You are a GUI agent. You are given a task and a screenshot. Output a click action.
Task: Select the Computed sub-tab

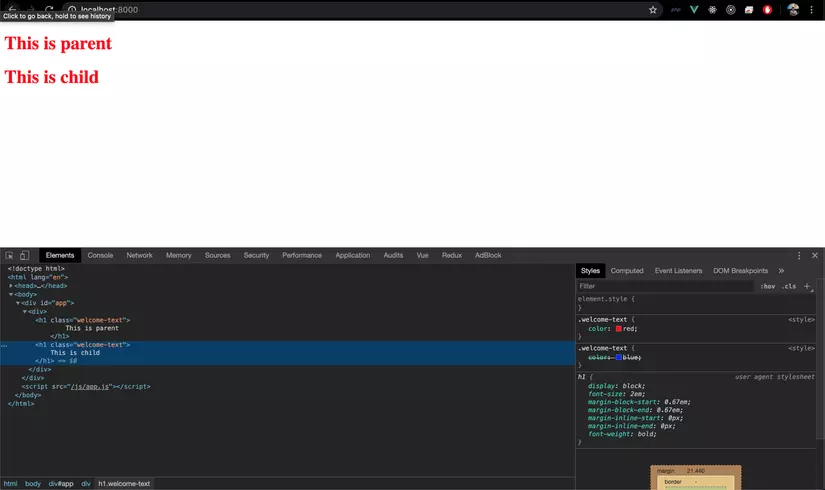[x=627, y=271]
